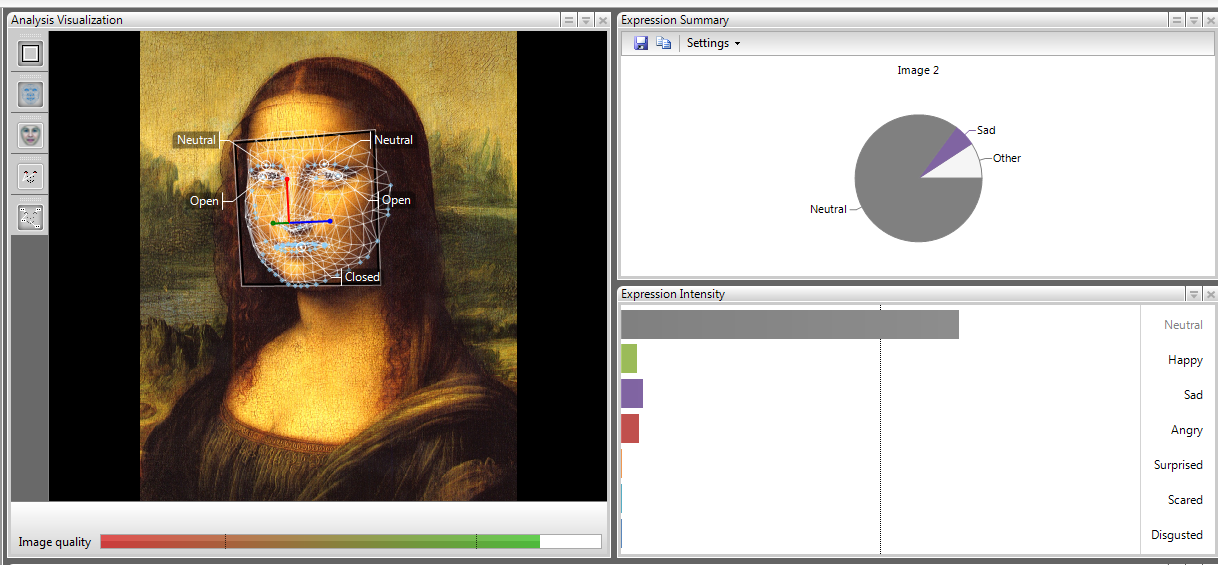Image resolution: width=1218 pixels, height=565 pixels.
Task: Copy the Expression Summary chart to the clipboard
Action: (663, 43)
